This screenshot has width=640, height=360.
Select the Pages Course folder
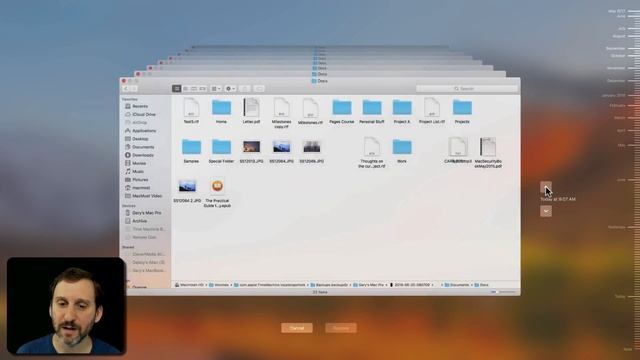342,111
